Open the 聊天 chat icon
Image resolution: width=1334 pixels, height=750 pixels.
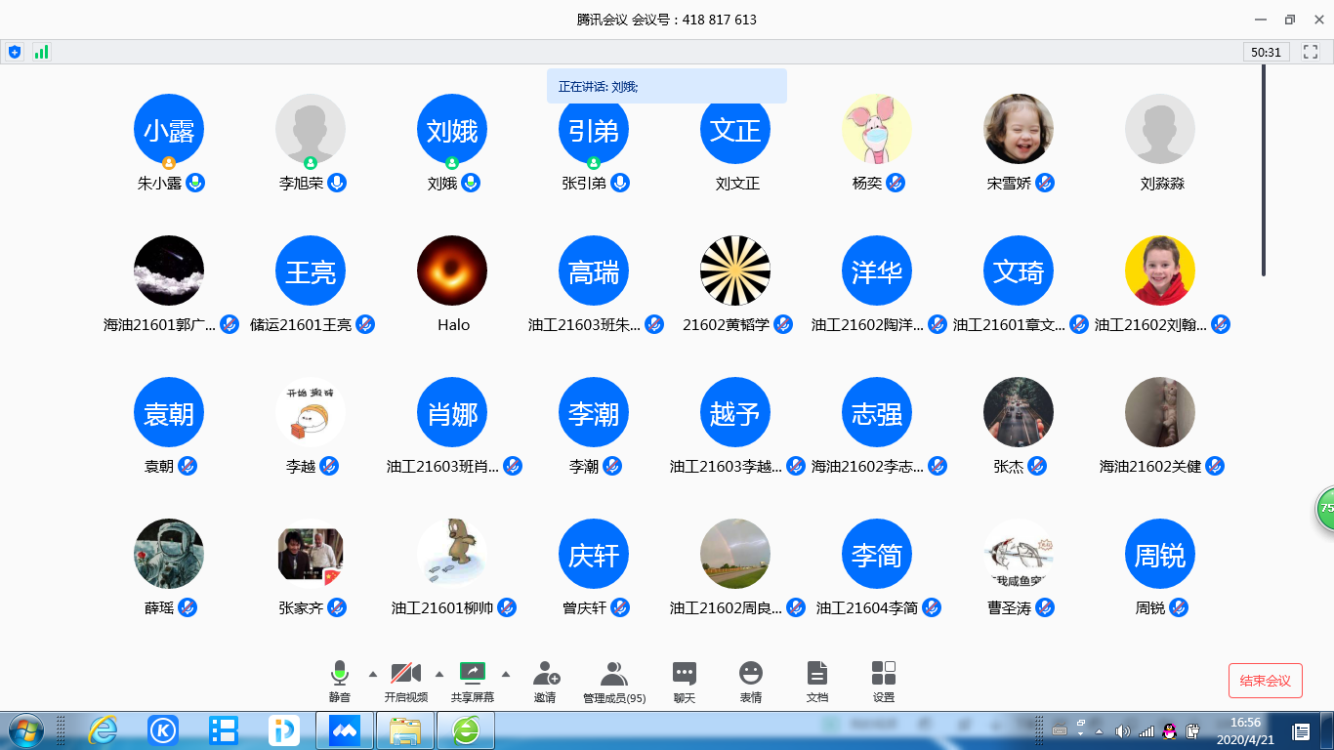point(684,681)
